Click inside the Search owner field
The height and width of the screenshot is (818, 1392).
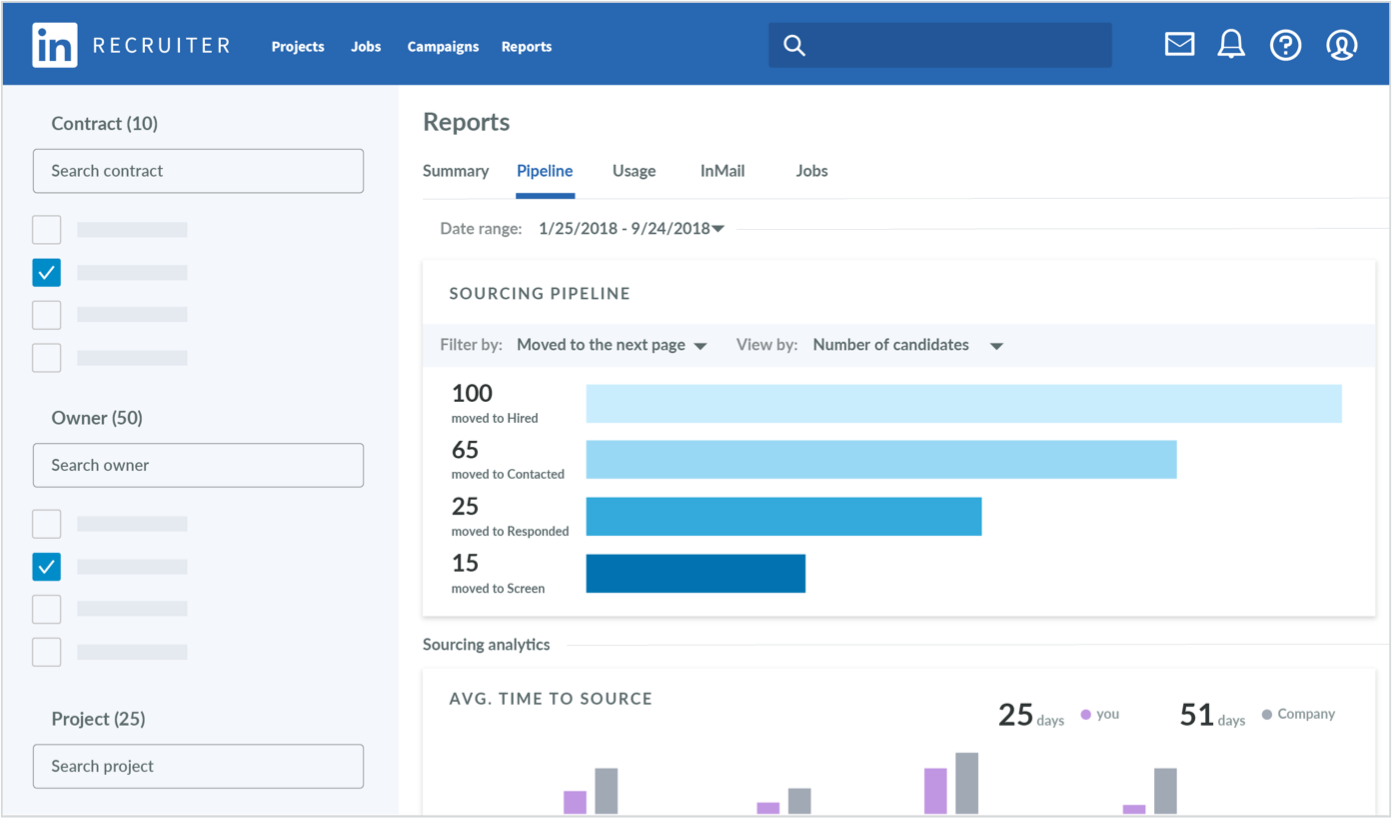click(198, 465)
